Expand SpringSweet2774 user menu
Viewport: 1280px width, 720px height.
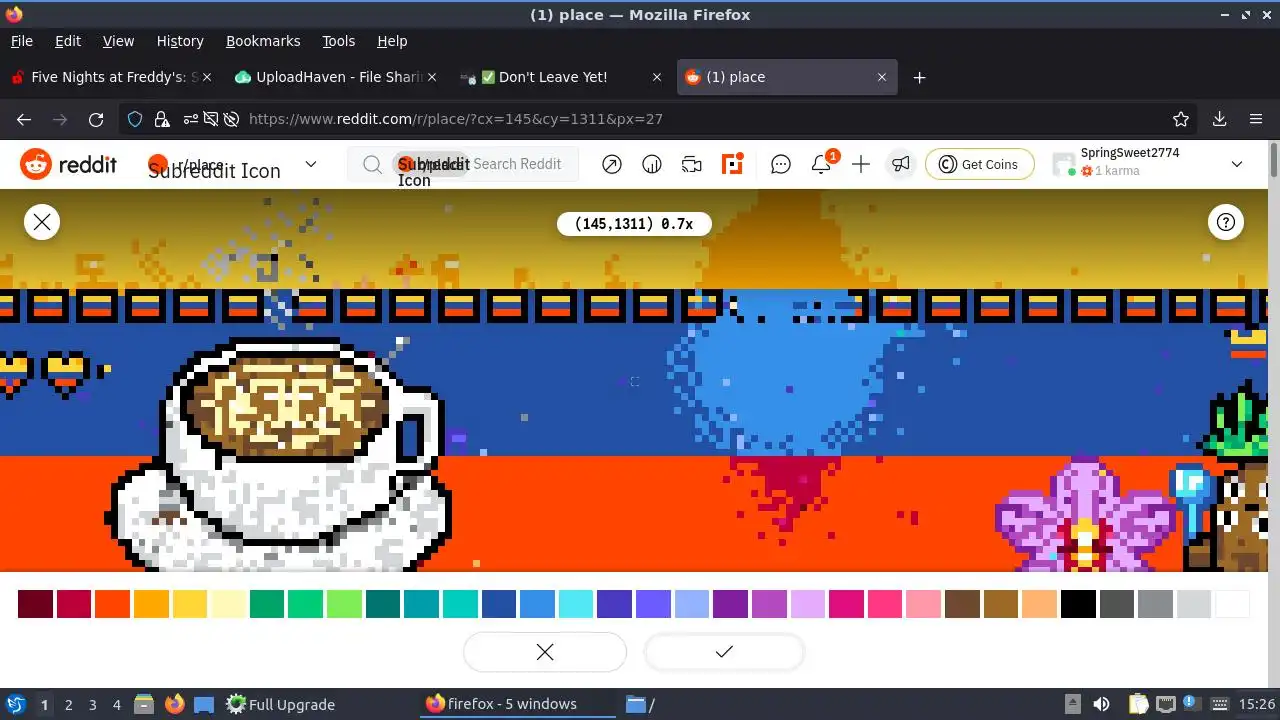1237,164
